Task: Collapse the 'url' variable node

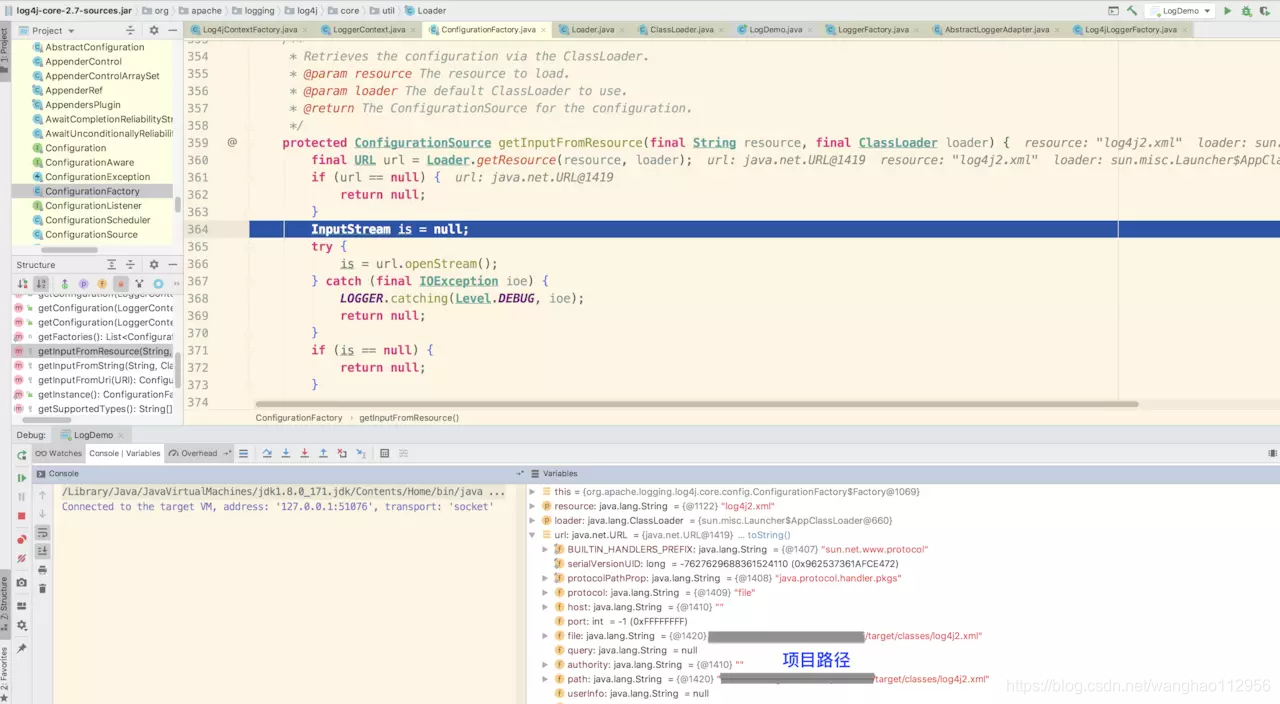Action: coord(533,535)
